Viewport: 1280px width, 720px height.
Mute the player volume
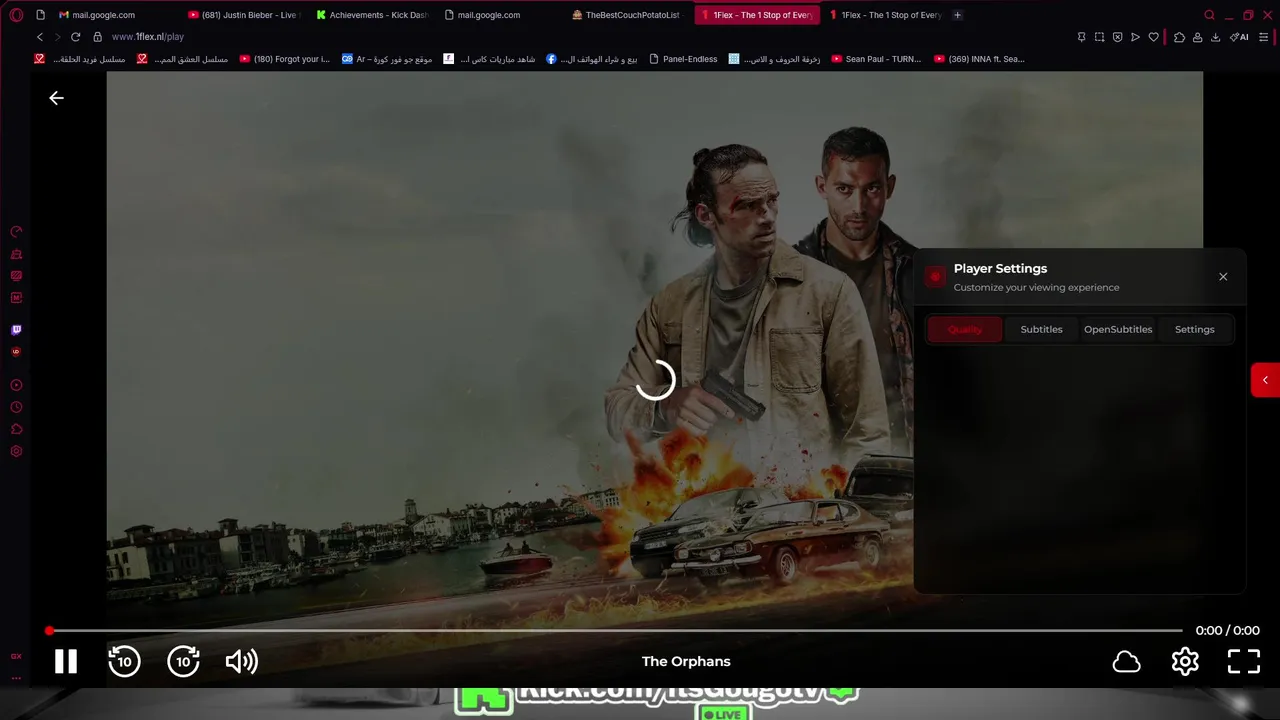click(241, 661)
